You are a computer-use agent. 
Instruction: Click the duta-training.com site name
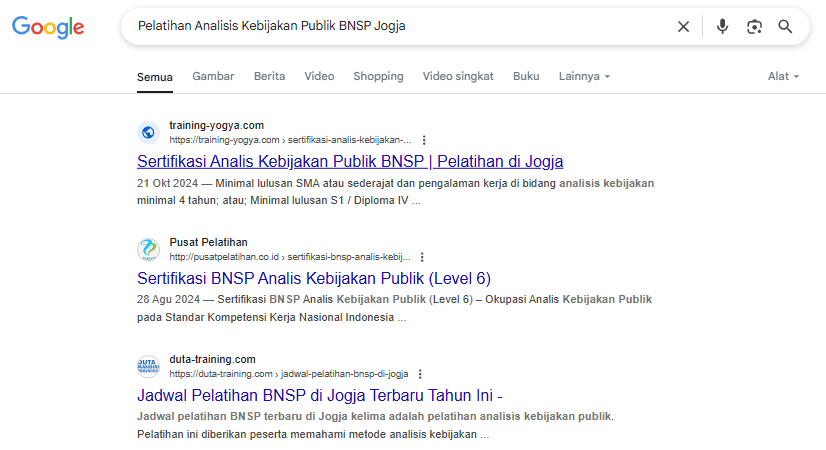click(x=212, y=359)
